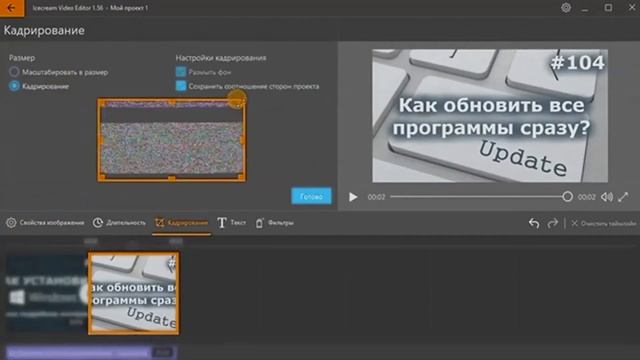Open 'Длительность' tab

coord(119,223)
